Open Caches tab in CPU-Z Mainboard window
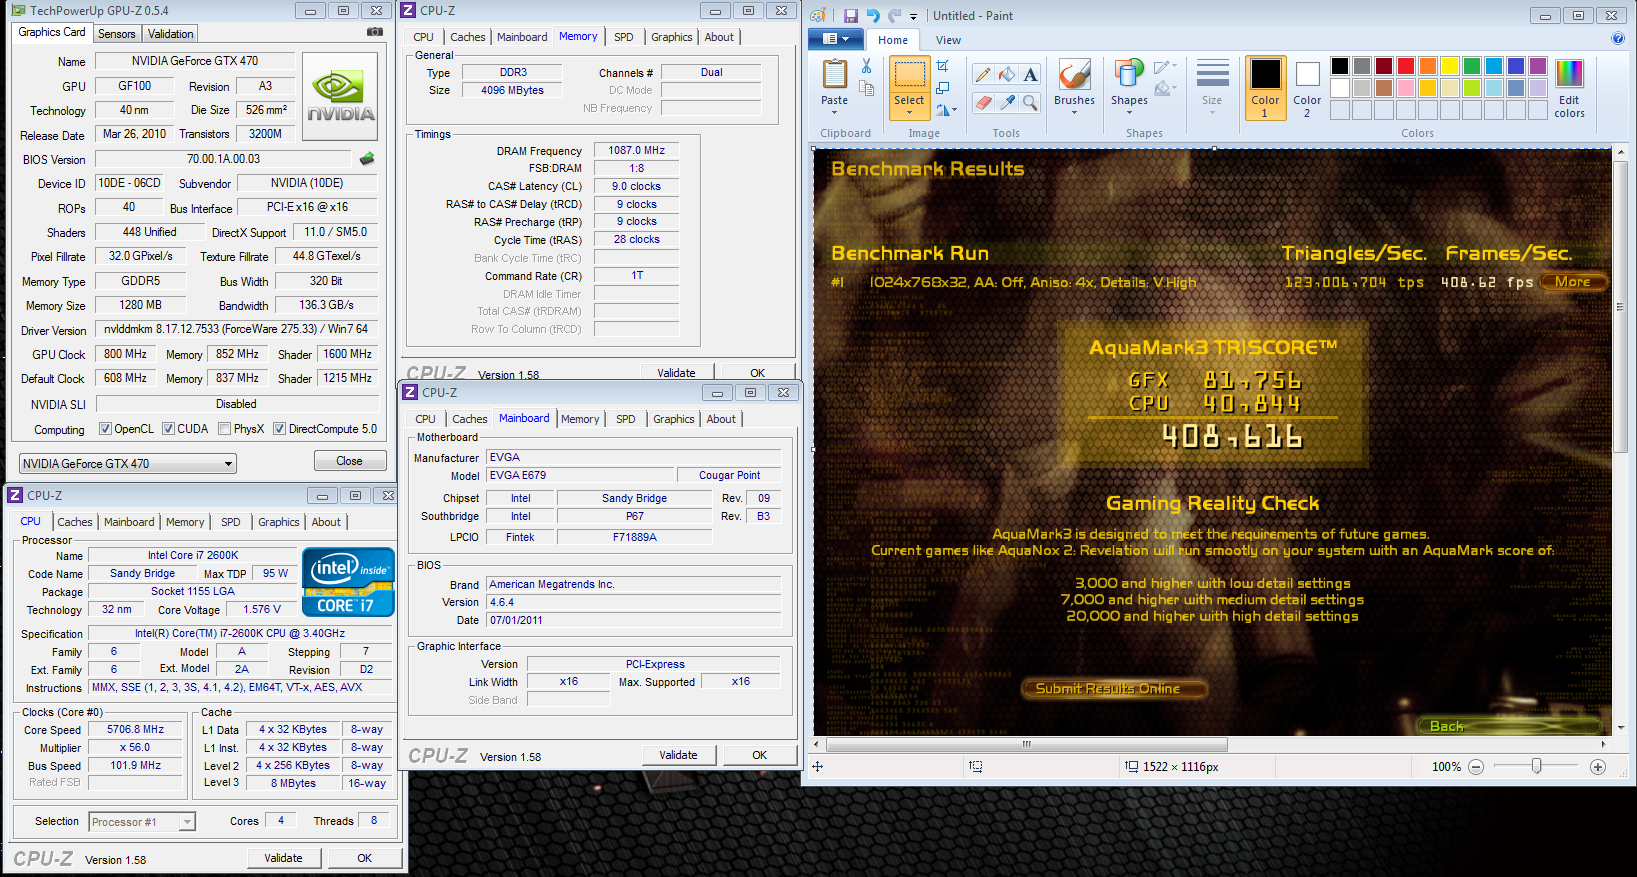This screenshot has height=877, width=1637. (x=470, y=419)
